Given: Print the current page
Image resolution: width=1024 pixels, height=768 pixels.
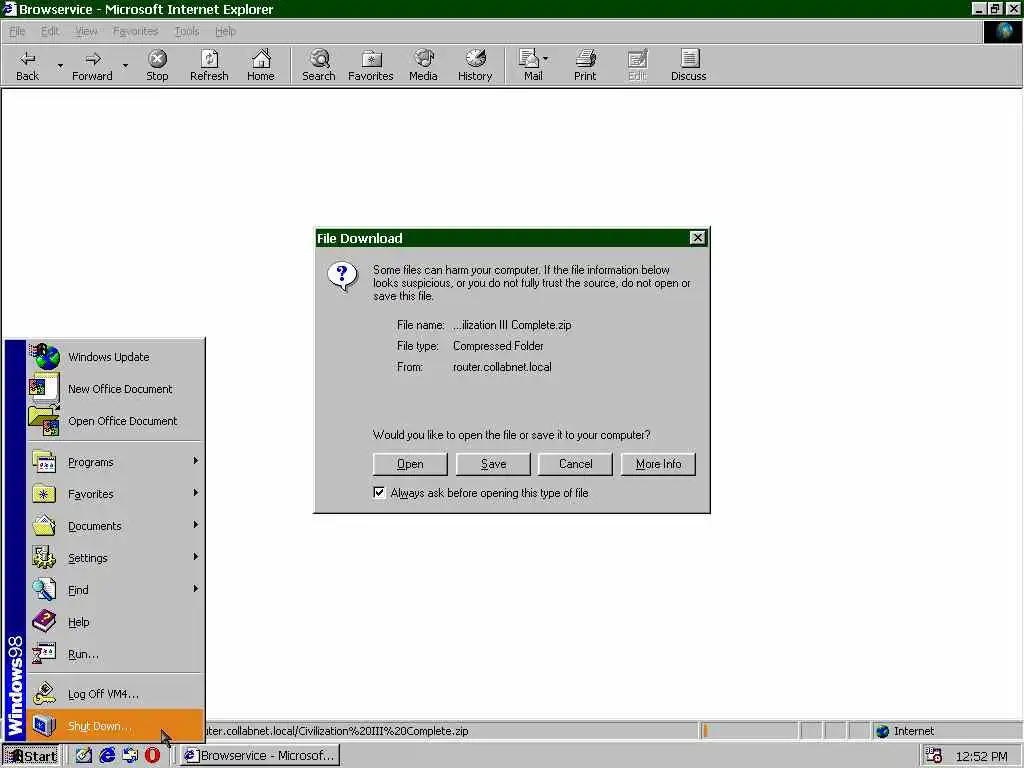Looking at the screenshot, I should pyautogui.click(x=585, y=65).
